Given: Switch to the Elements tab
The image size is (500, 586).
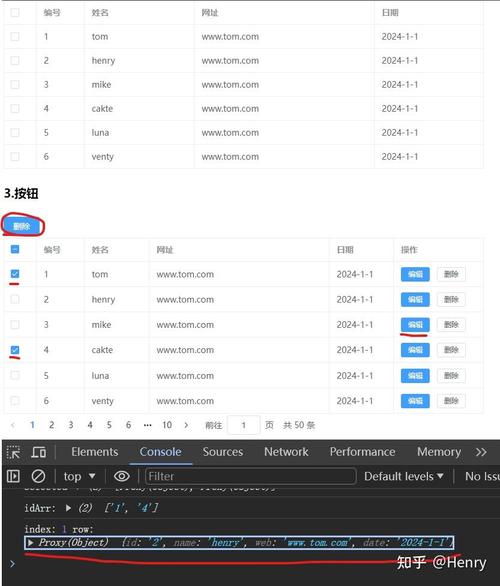Looking at the screenshot, I should point(95,452).
